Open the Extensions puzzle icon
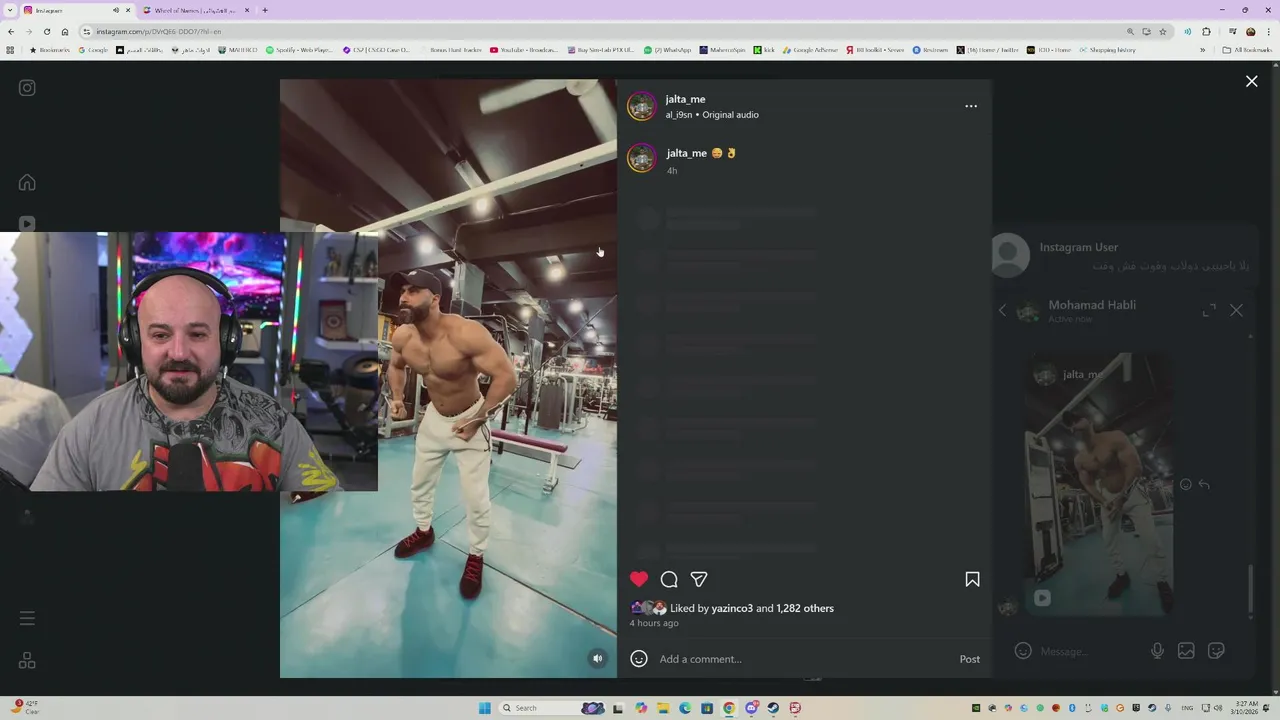This screenshot has width=1280, height=720. [x=1206, y=31]
